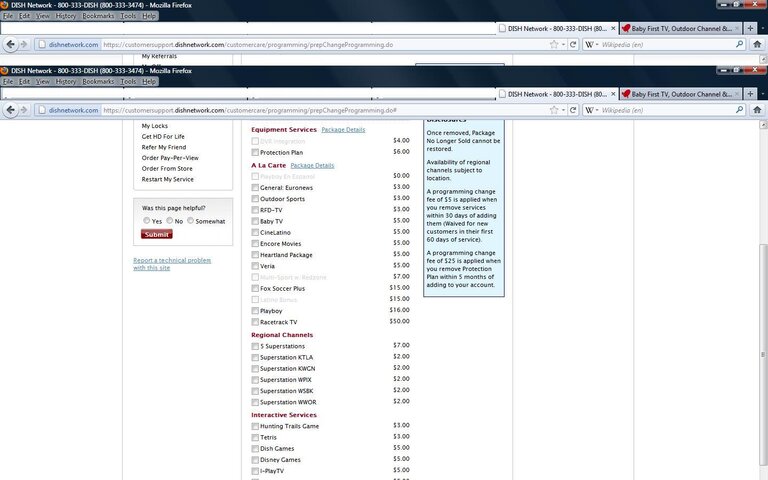Open a new tab with the plus button in the front window

tap(750, 94)
